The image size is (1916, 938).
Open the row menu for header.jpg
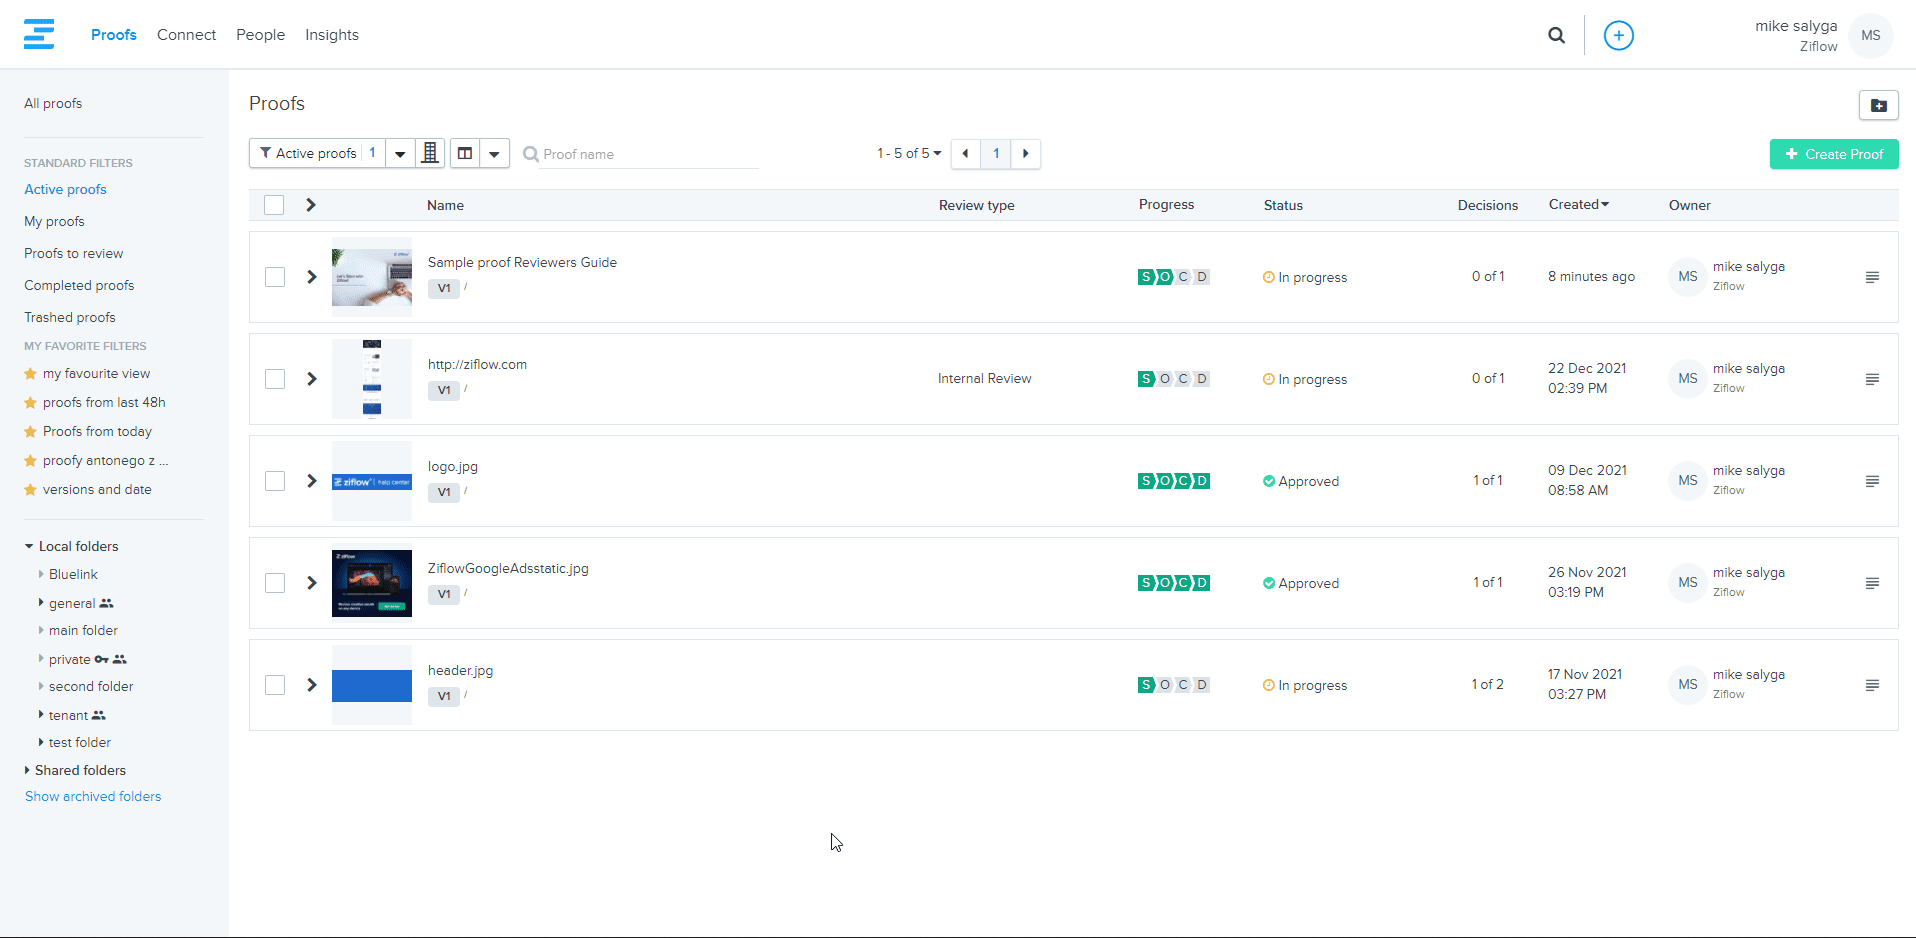[1872, 685]
